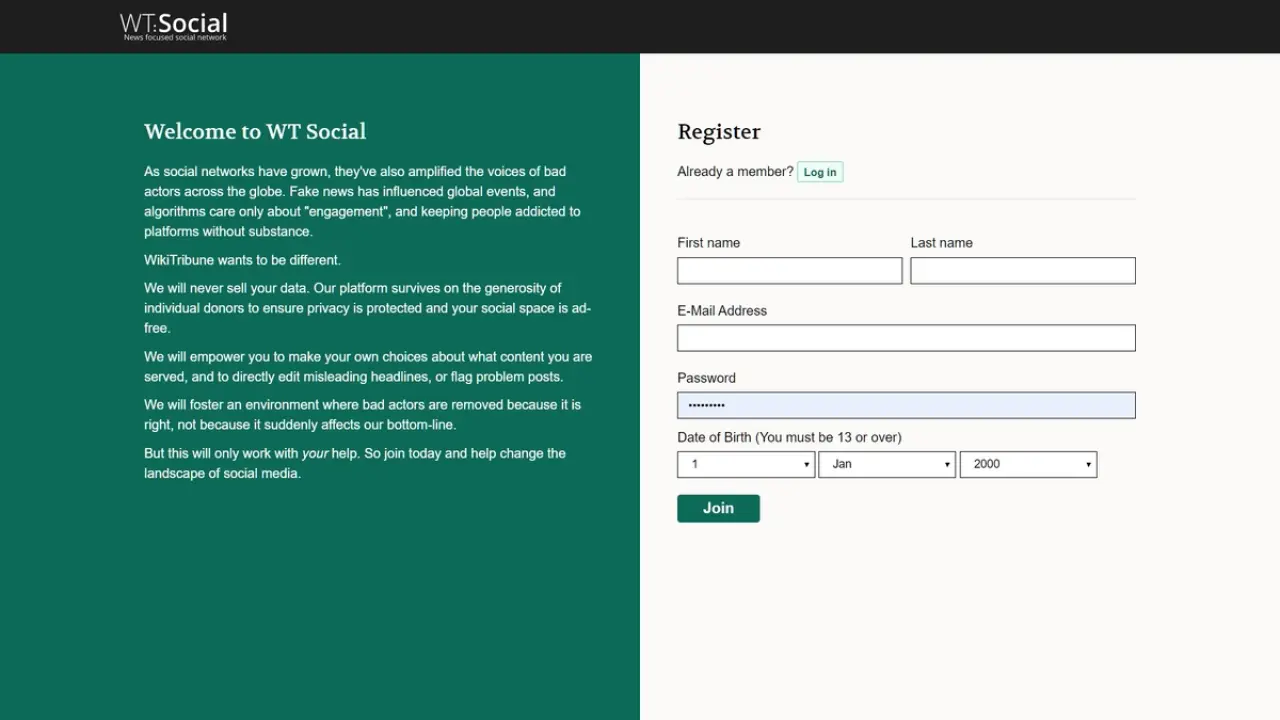Viewport: 1280px width, 720px height.
Task: Click the "News focused social network" tagline
Action: pos(175,38)
